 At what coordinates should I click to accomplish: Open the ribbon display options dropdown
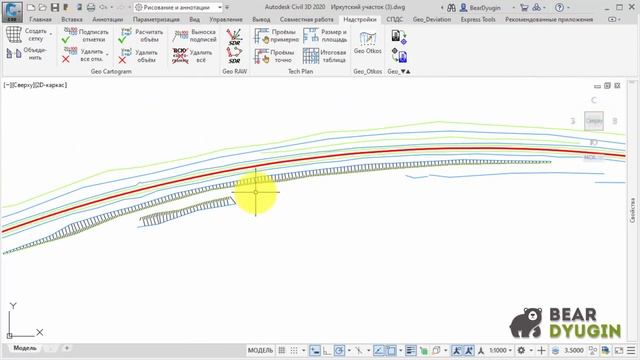tap(613, 19)
